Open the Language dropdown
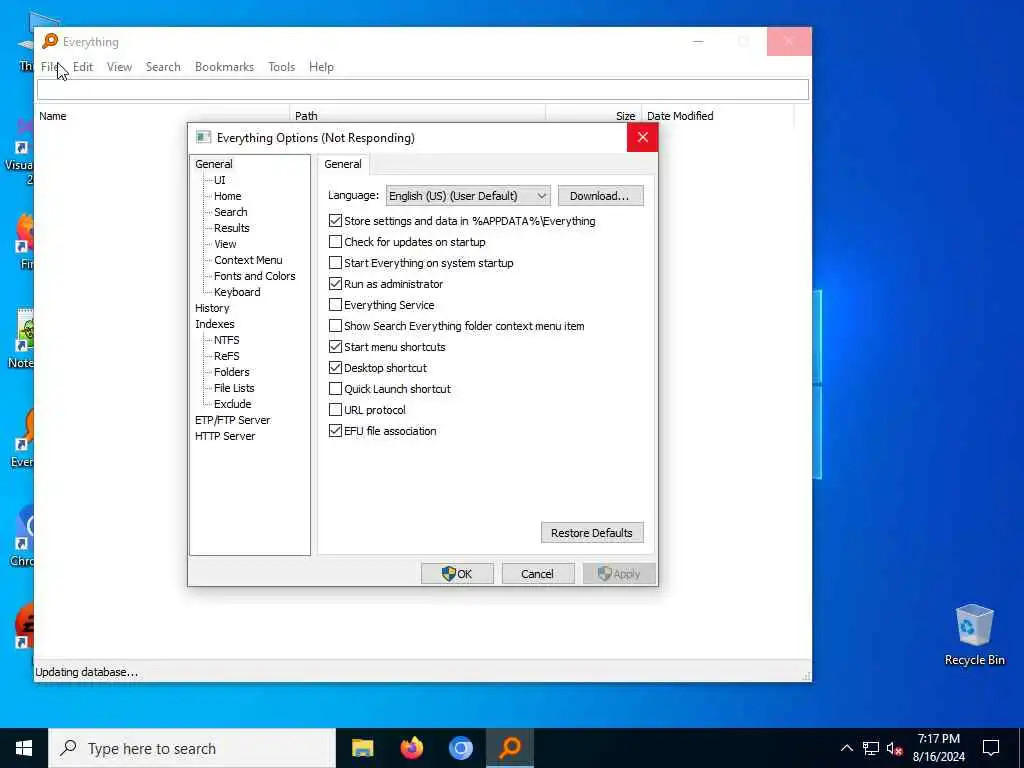The width and height of the screenshot is (1024, 768). [468, 195]
